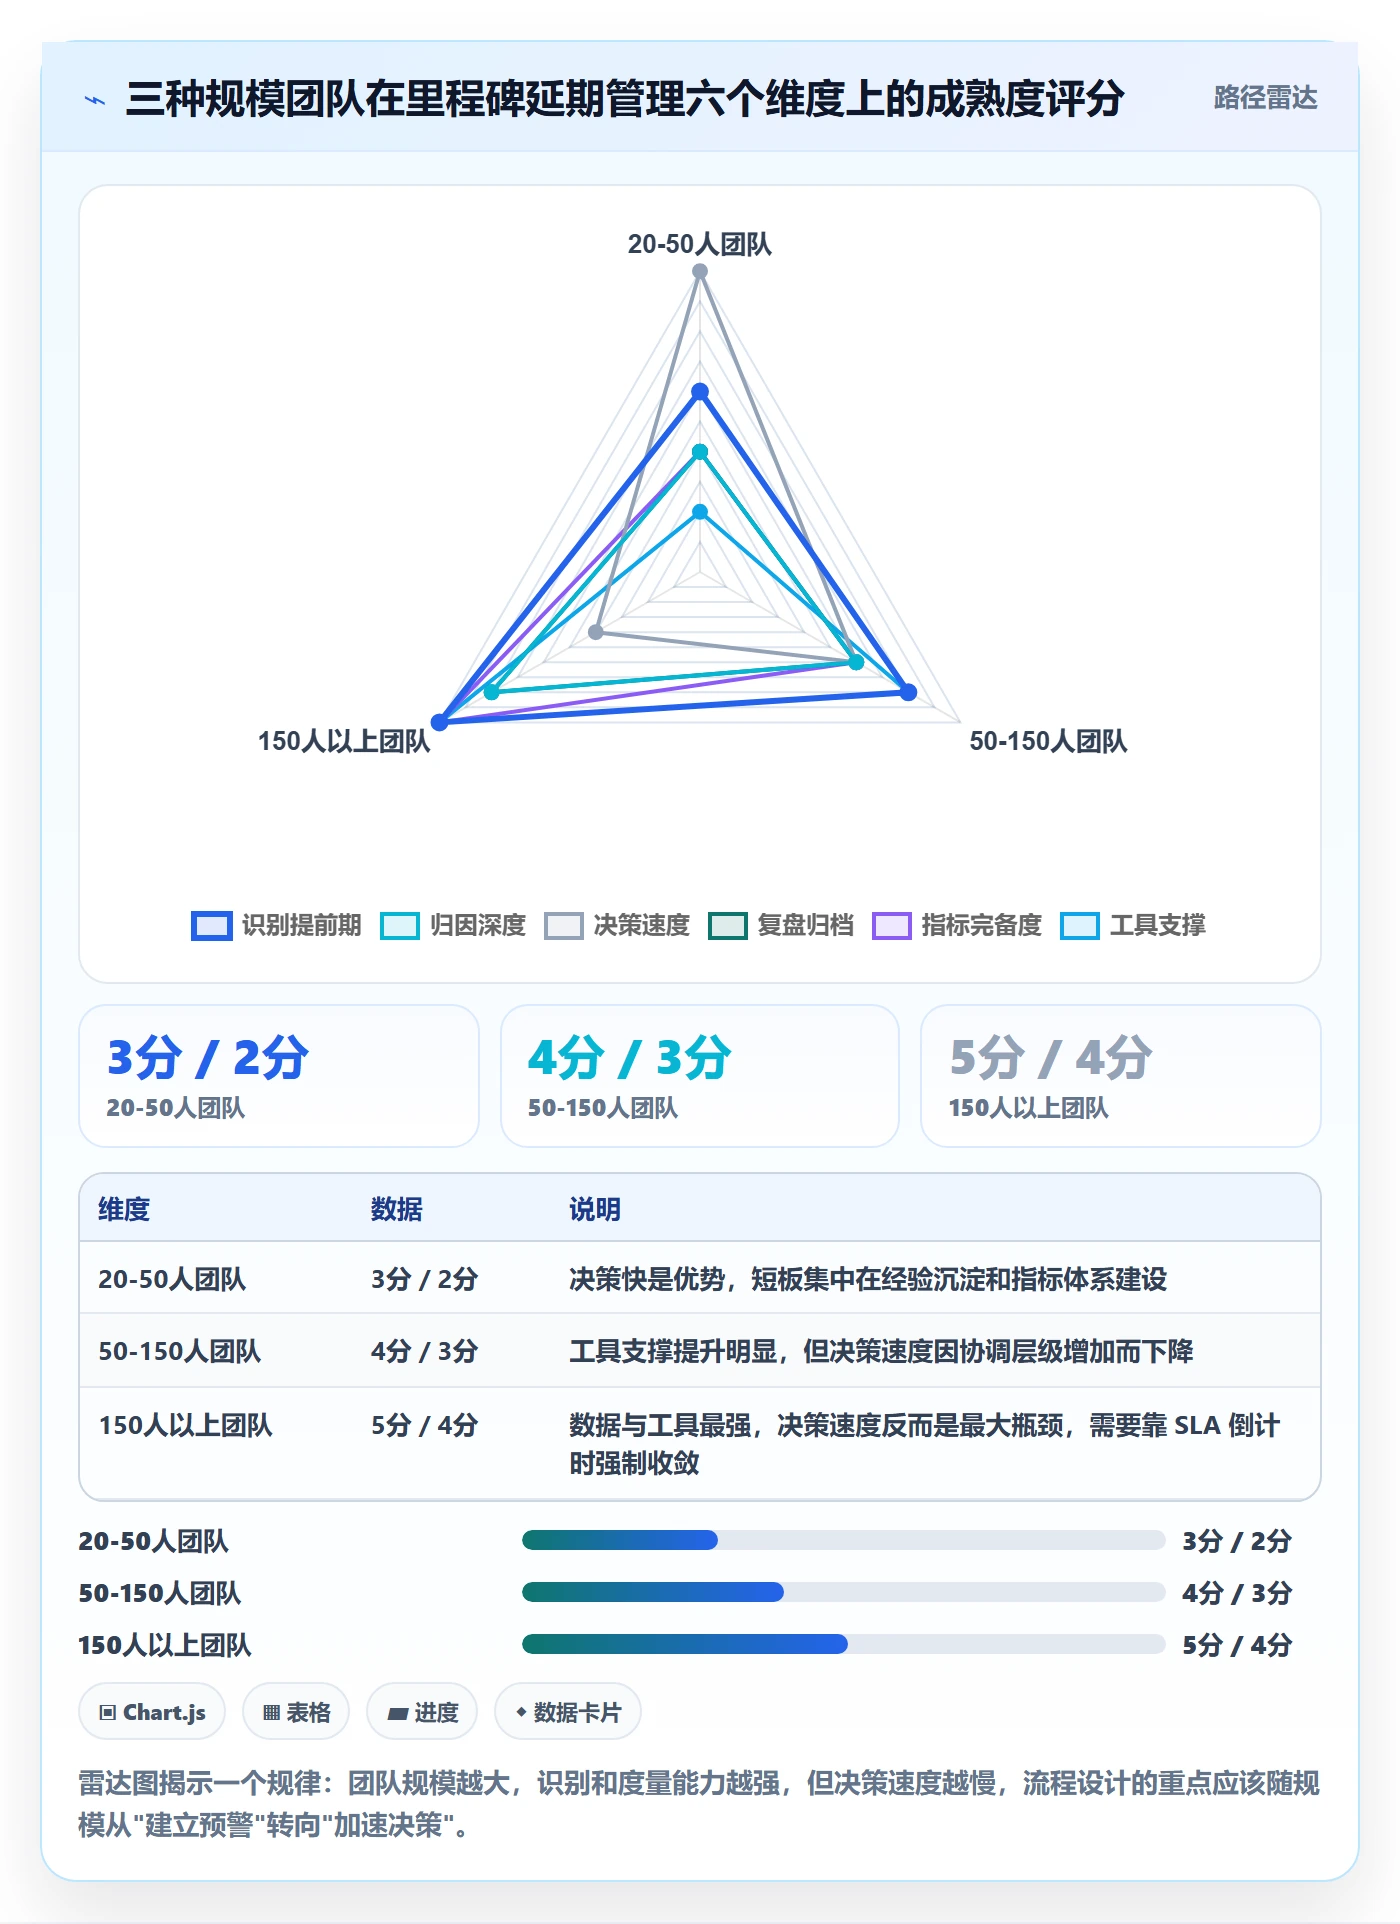Click the blue data point at 150人以上团队 vertex
Viewport: 1400px width, 1924px height.
pyautogui.click(x=439, y=722)
